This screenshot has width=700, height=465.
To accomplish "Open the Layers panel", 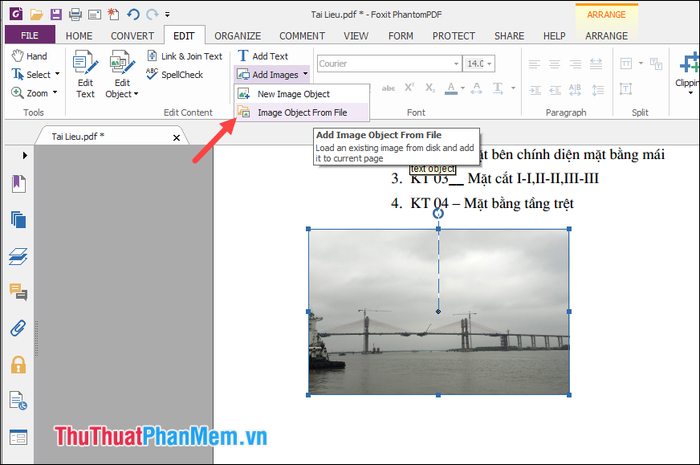I will click(18, 256).
